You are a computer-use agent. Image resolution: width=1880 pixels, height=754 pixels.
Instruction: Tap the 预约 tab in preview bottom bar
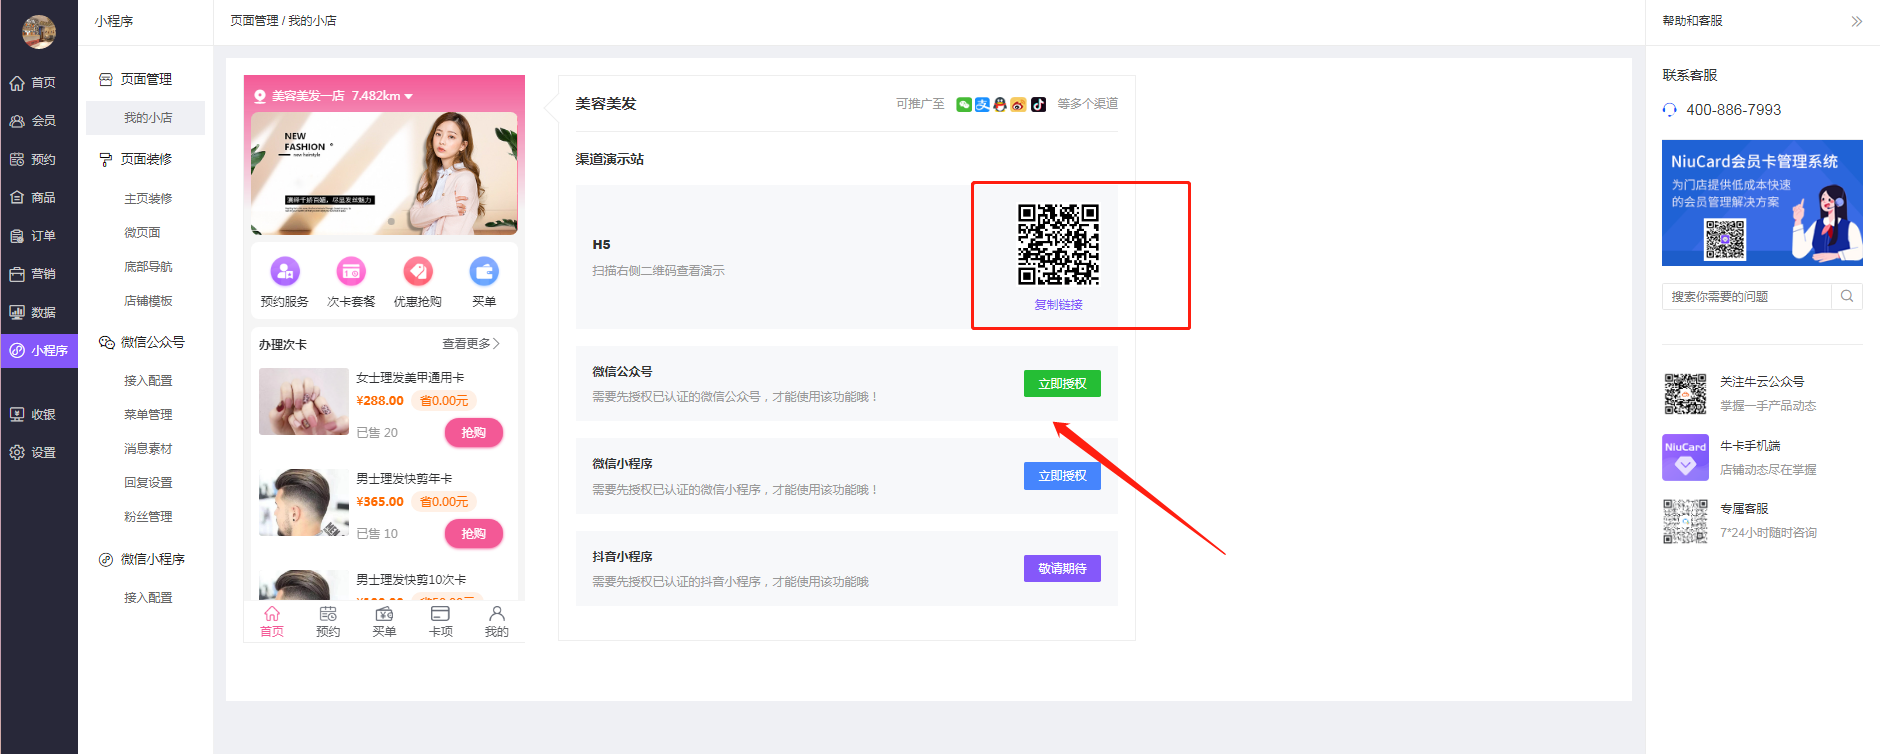(328, 621)
